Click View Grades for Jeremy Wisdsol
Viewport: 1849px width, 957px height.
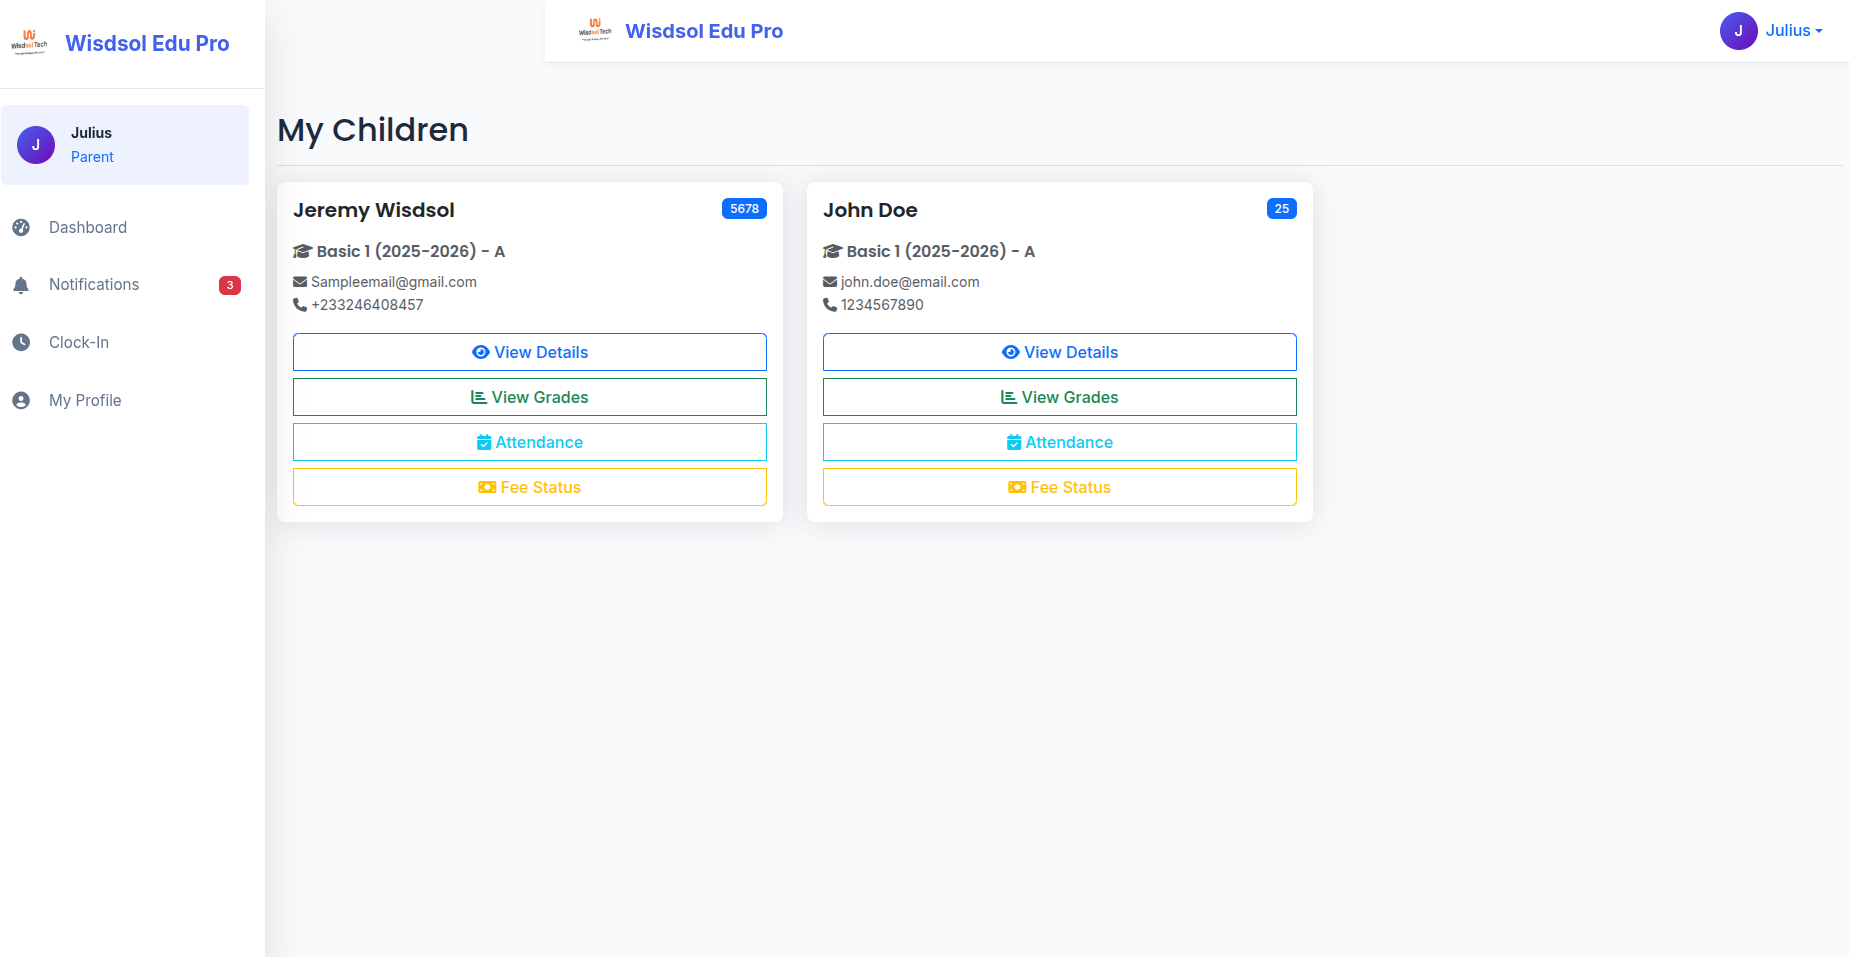click(x=529, y=397)
